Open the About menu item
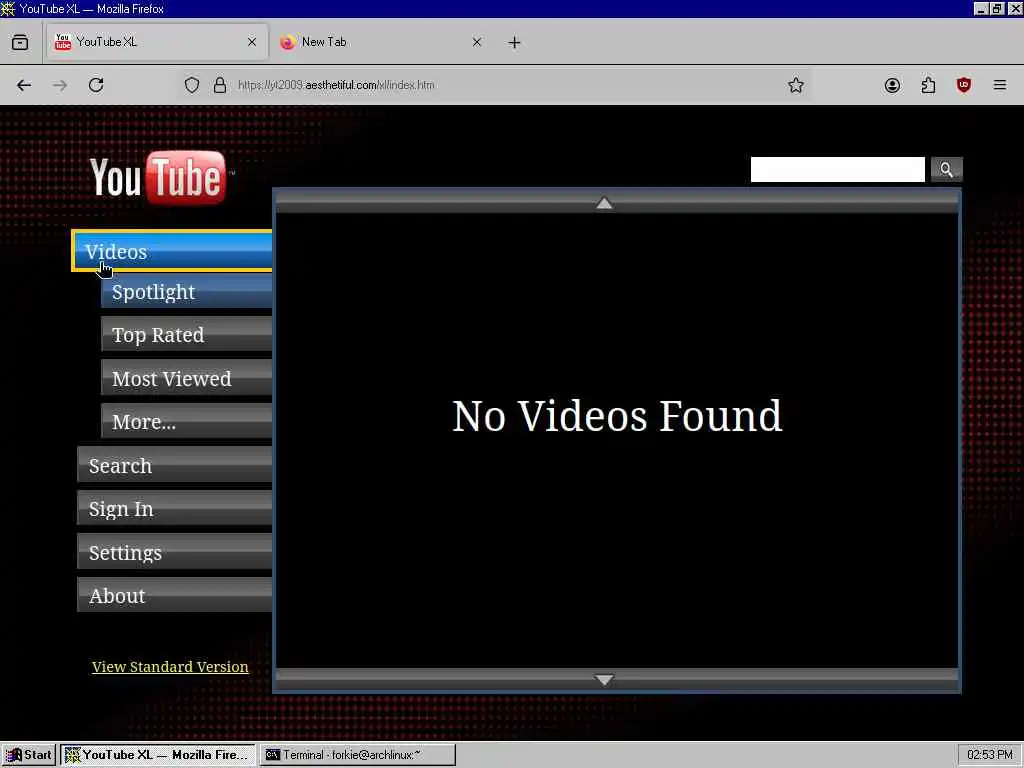Viewport: 1024px width, 768px height. click(175, 595)
